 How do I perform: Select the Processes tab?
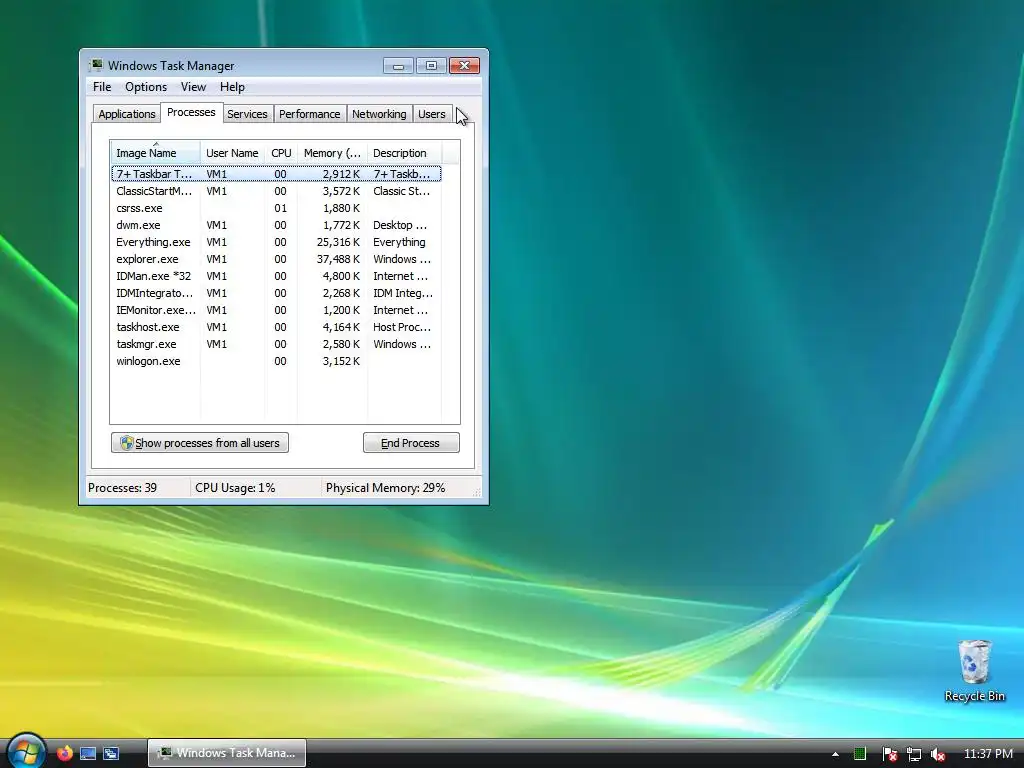coord(191,112)
